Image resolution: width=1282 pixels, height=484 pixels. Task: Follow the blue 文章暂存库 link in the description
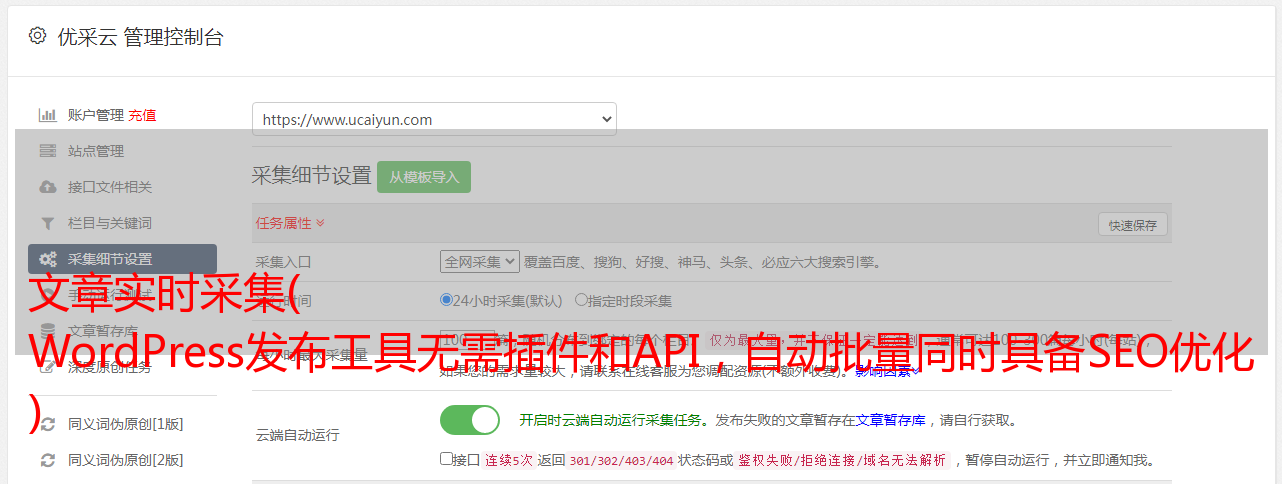[x=891, y=420]
